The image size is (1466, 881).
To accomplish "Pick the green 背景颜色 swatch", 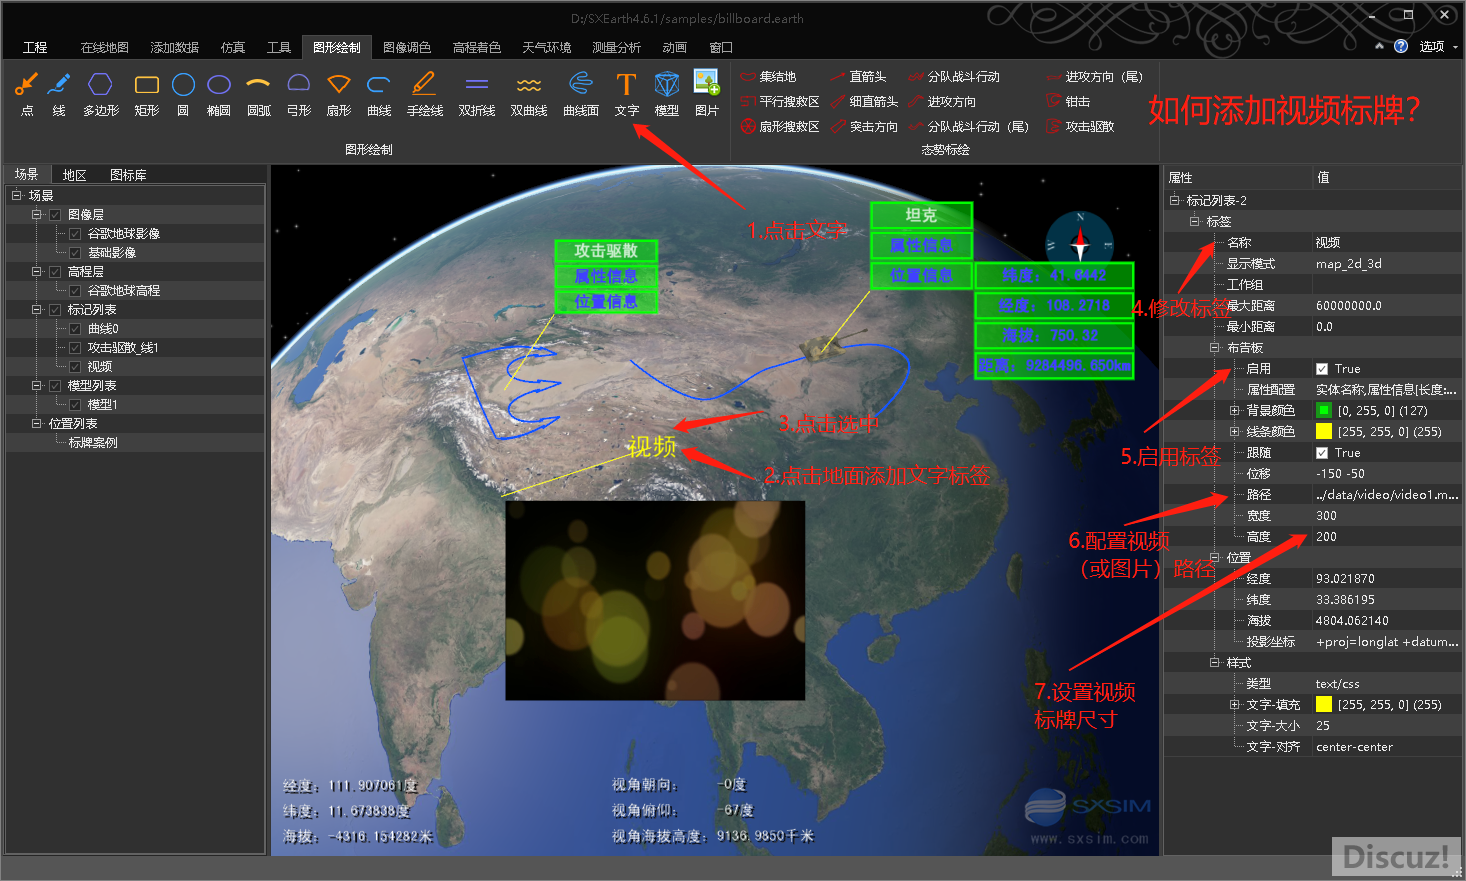I will click(x=1324, y=411).
